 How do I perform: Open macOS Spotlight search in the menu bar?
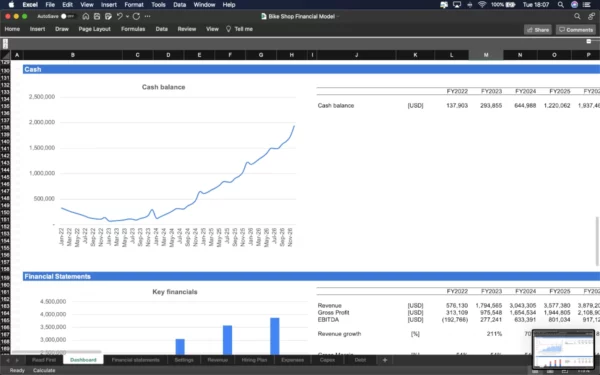561,5
